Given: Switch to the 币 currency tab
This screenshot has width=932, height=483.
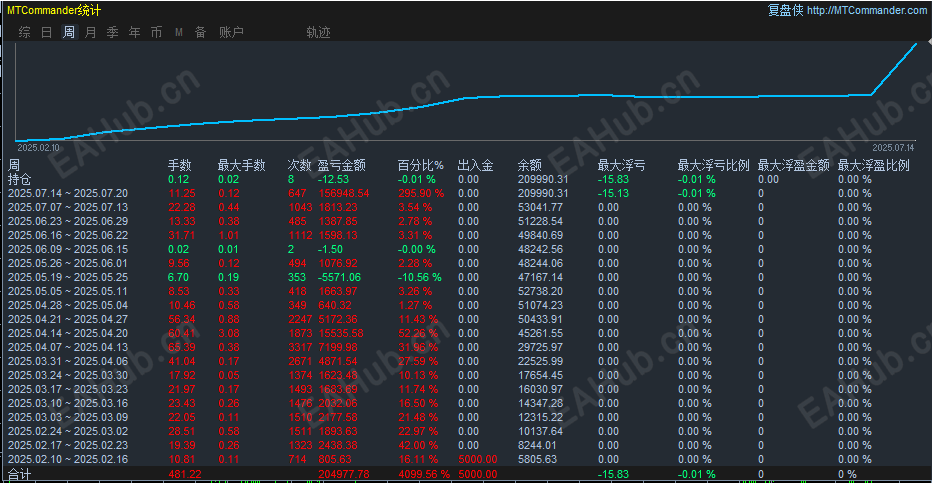Looking at the screenshot, I should (x=156, y=32).
